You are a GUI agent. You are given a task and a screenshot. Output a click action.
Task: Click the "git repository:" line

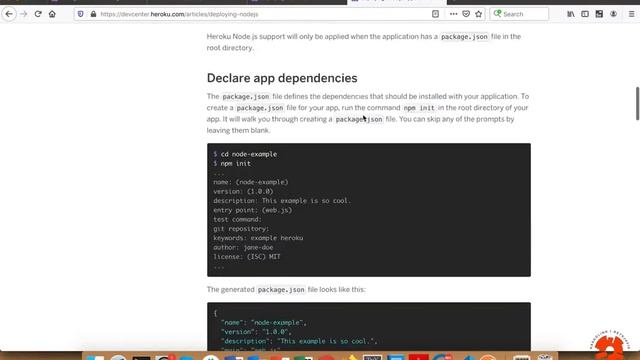[x=241, y=229]
